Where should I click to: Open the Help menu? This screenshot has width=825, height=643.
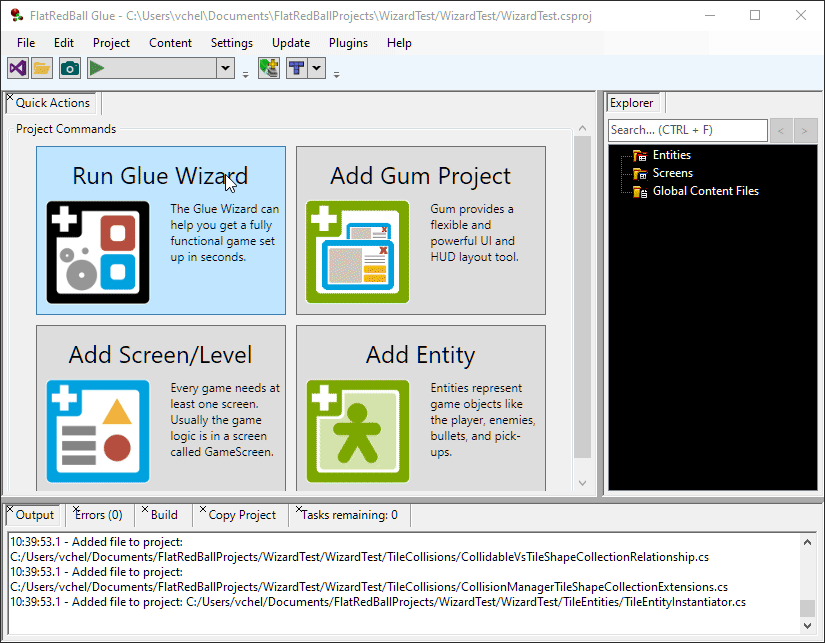399,43
